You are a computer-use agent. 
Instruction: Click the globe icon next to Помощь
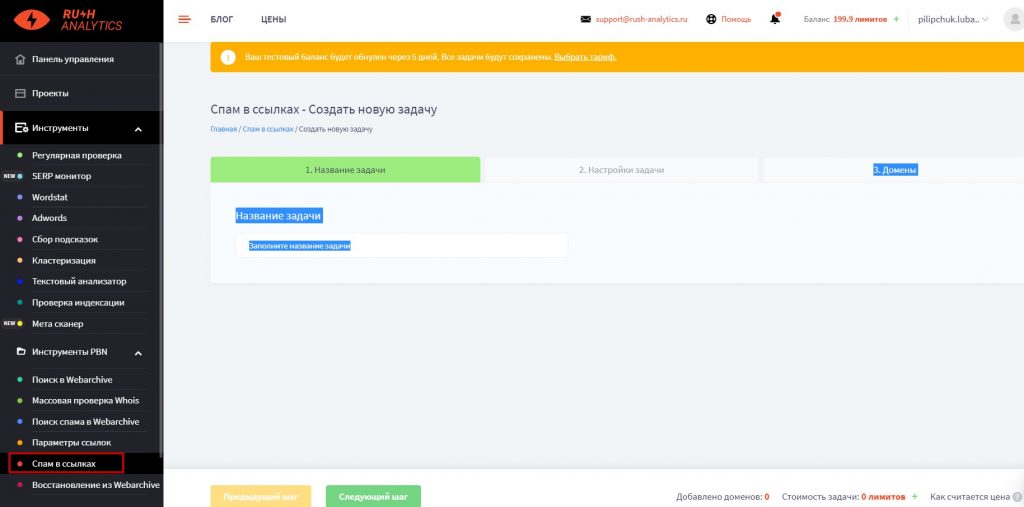pos(711,19)
